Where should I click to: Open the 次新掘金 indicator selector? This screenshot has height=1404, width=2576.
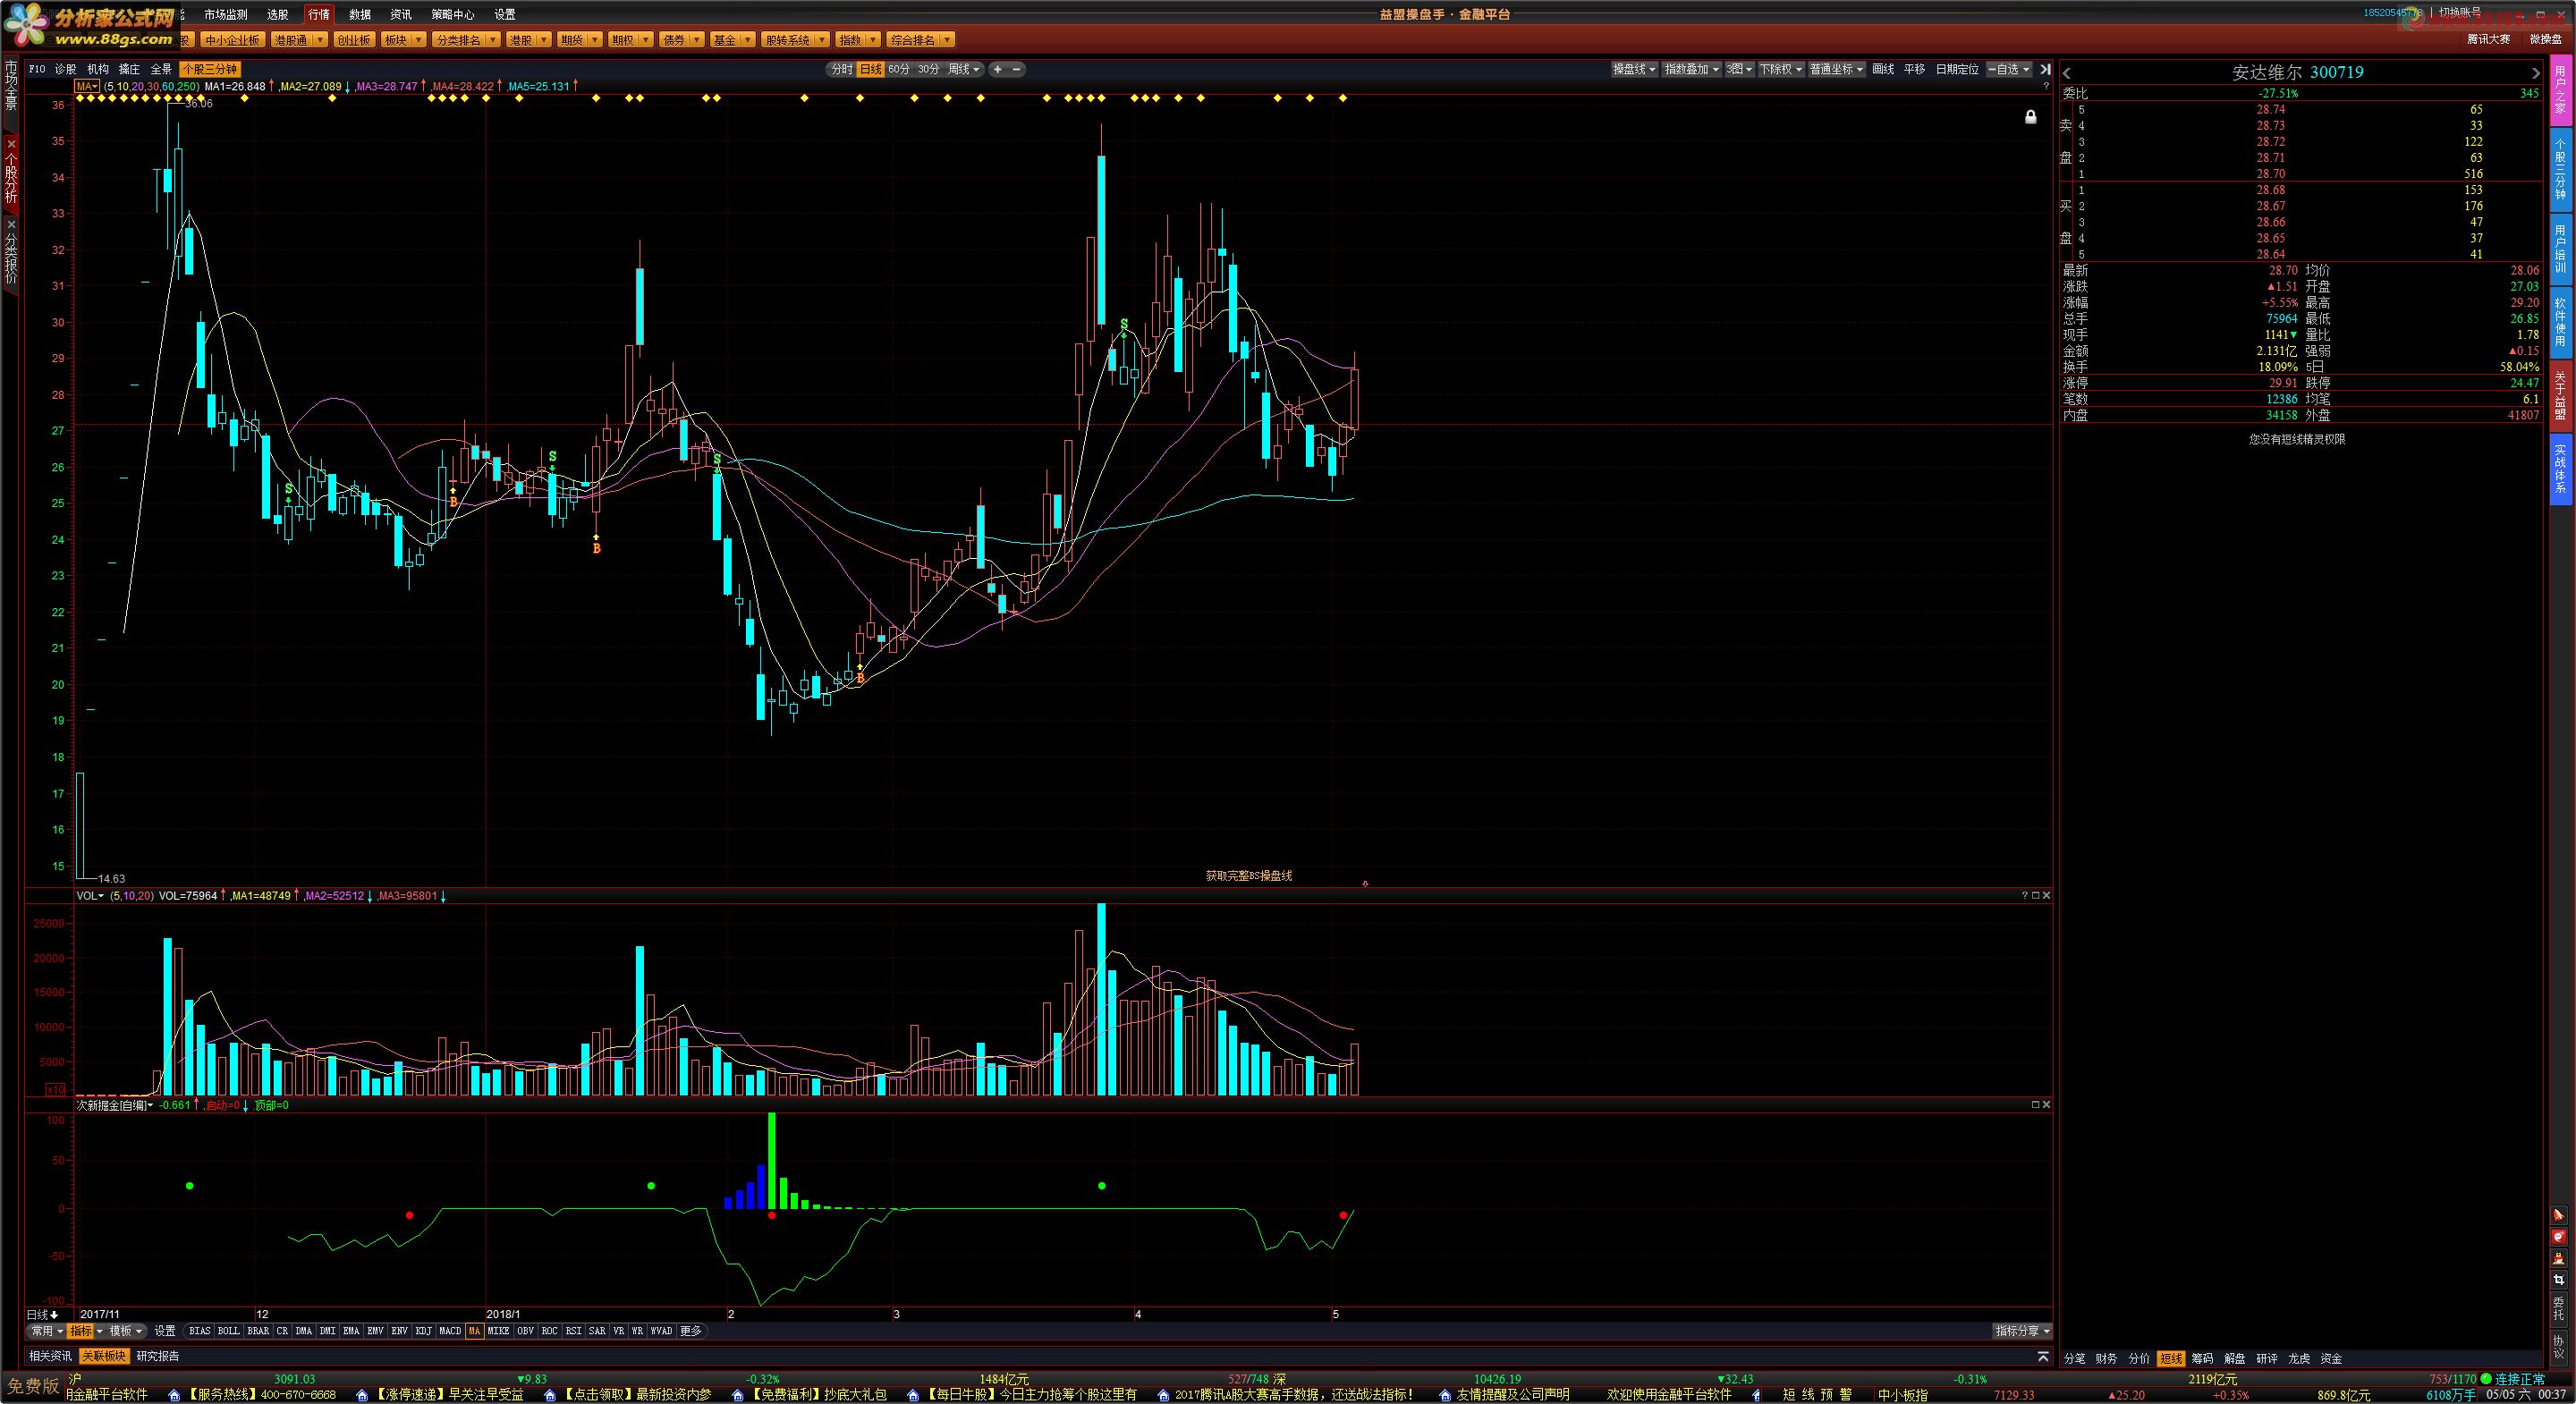115,1105
